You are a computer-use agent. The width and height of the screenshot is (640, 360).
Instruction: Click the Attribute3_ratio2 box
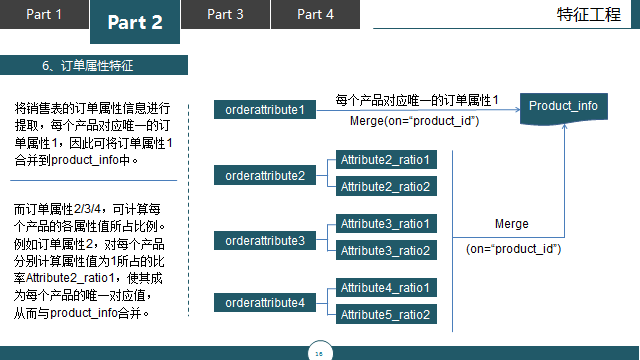click(x=386, y=250)
